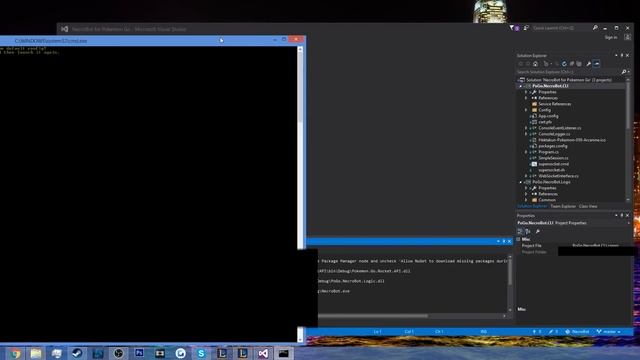
Task: Select the cert.pfx file
Action: pyautogui.click(x=544, y=122)
